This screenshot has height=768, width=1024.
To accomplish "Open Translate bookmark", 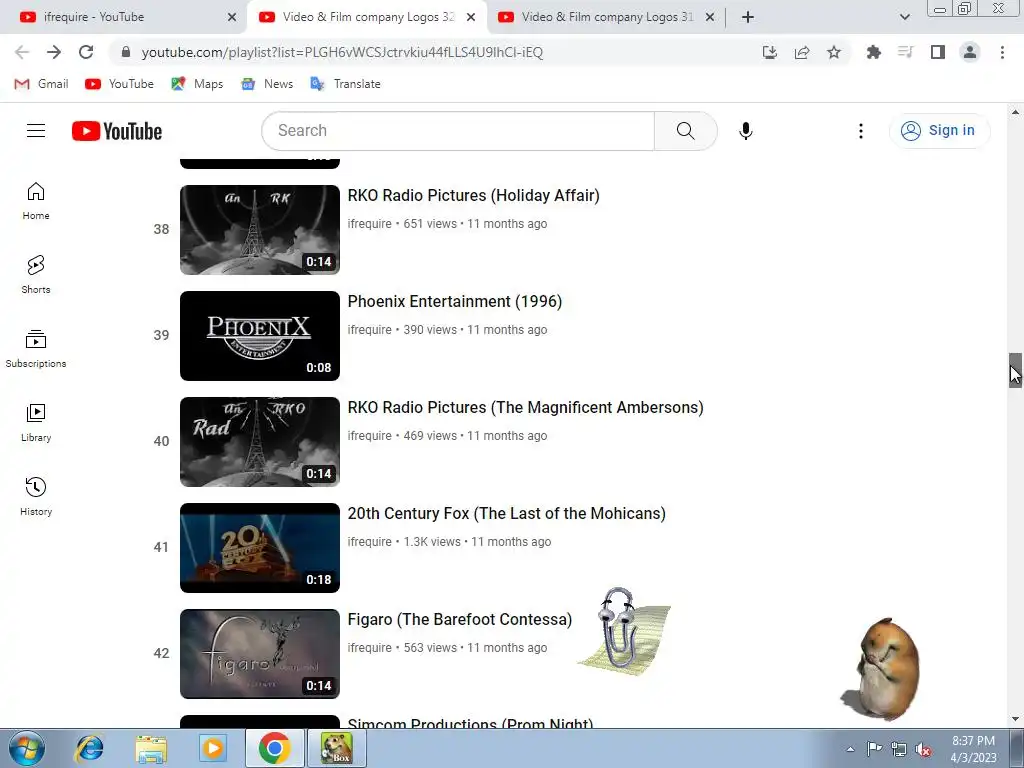I will pos(345,84).
